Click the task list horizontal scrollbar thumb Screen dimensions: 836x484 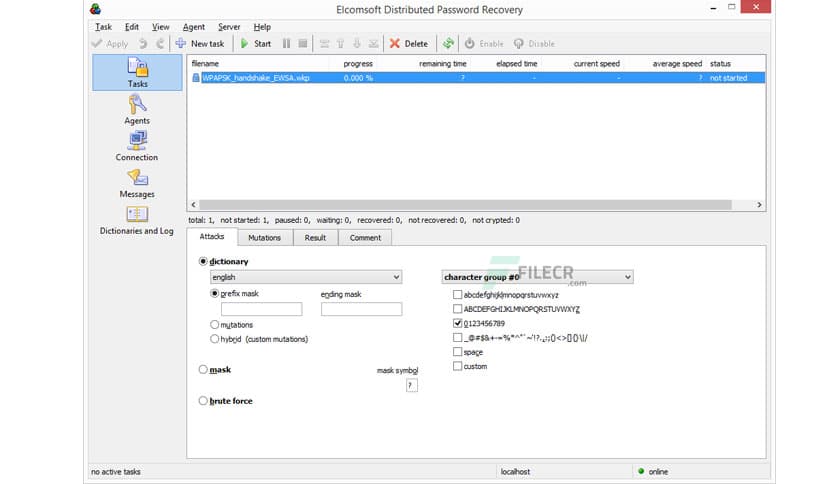(465, 205)
